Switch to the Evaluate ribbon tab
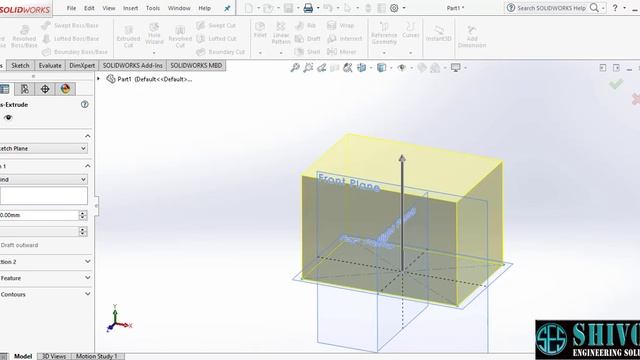 tap(50, 65)
